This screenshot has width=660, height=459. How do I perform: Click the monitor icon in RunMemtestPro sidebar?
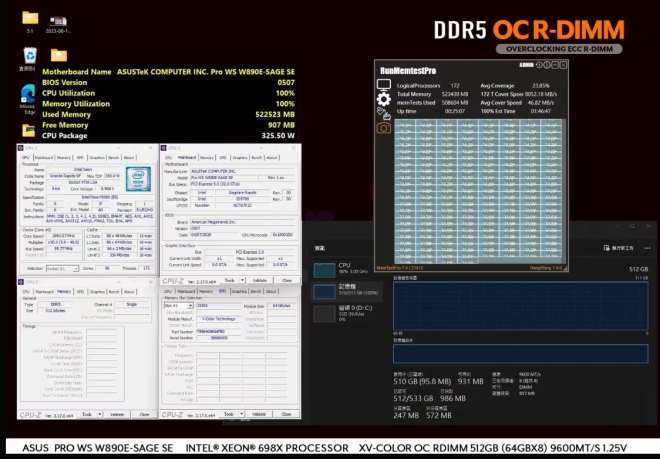click(x=383, y=85)
